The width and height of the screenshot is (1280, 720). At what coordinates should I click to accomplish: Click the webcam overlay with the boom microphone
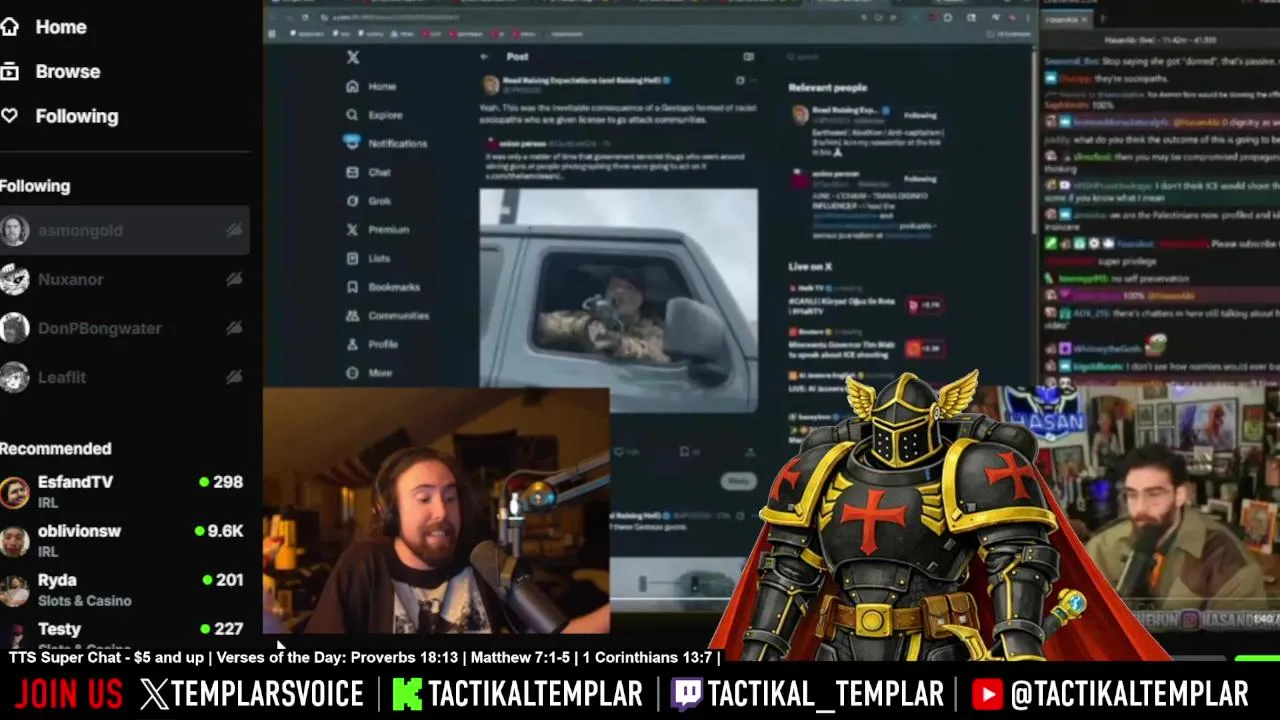[x=436, y=511]
